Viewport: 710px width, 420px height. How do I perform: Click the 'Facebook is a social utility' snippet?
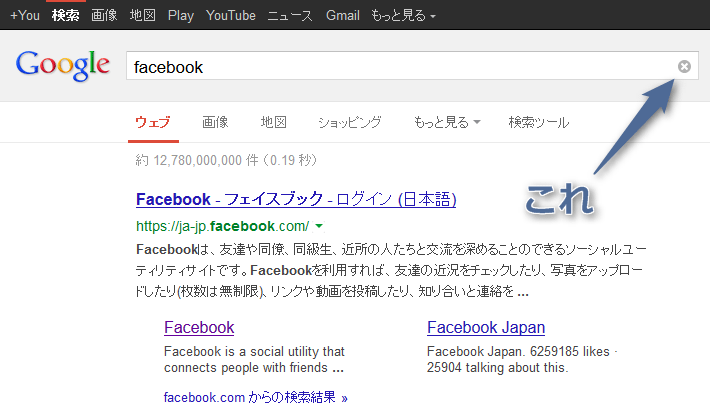tap(254, 359)
